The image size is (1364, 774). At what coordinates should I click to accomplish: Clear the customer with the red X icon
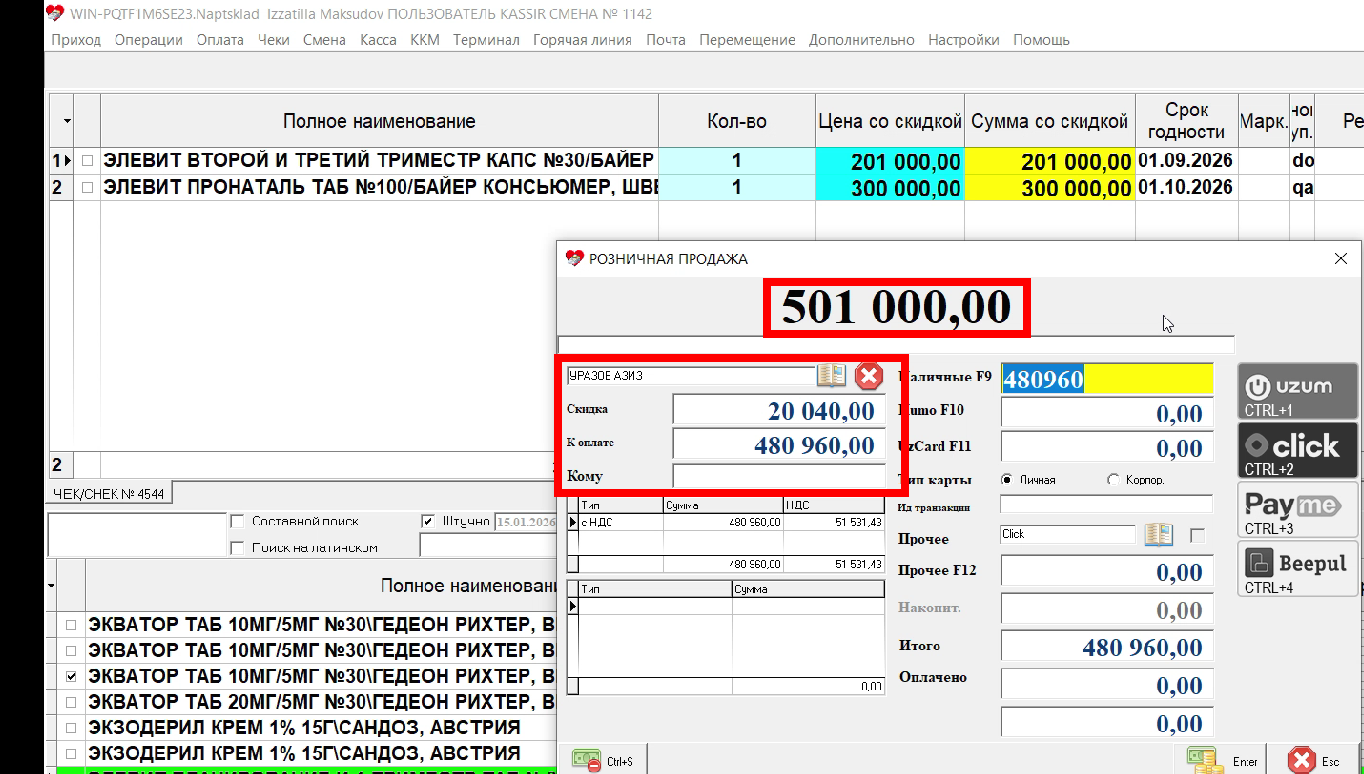[x=869, y=376]
